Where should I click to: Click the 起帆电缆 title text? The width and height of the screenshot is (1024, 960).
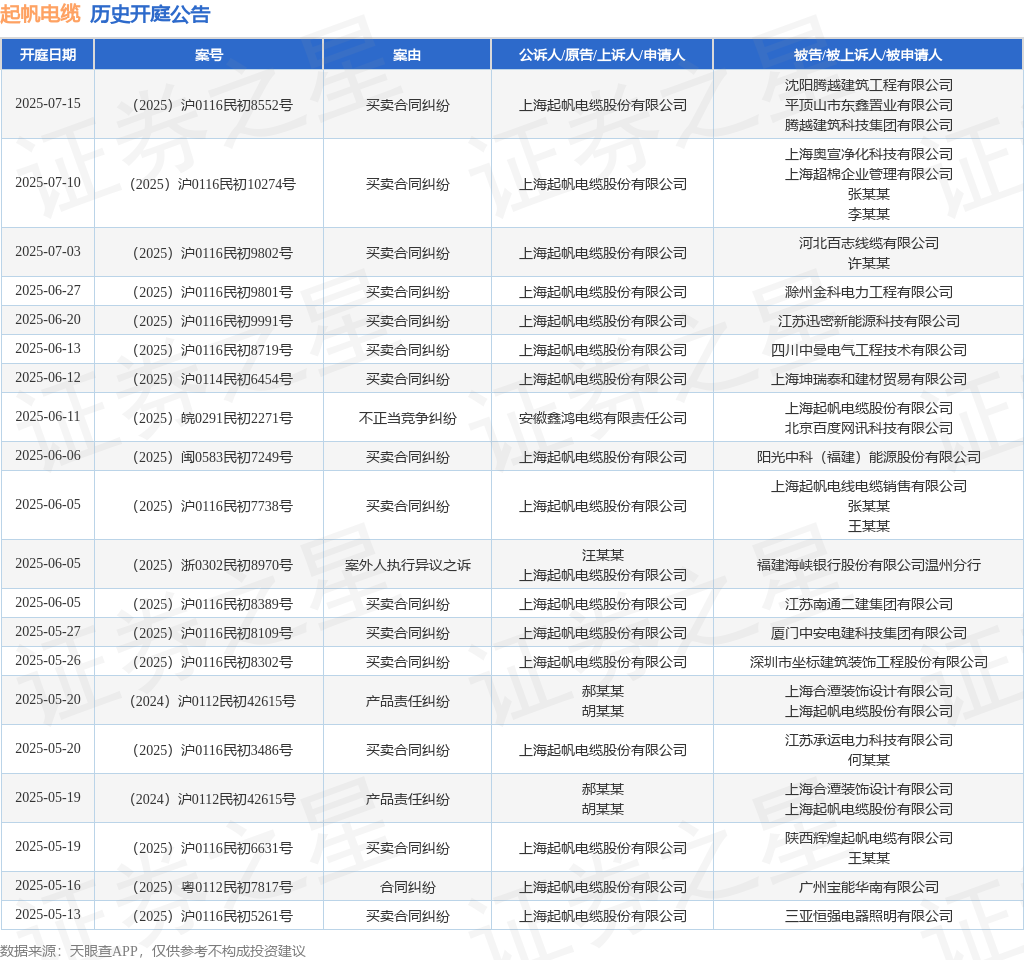click(40, 14)
